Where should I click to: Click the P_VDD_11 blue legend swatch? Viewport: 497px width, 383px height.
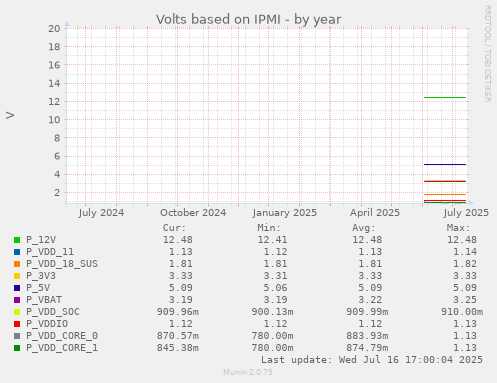pyautogui.click(x=17, y=252)
